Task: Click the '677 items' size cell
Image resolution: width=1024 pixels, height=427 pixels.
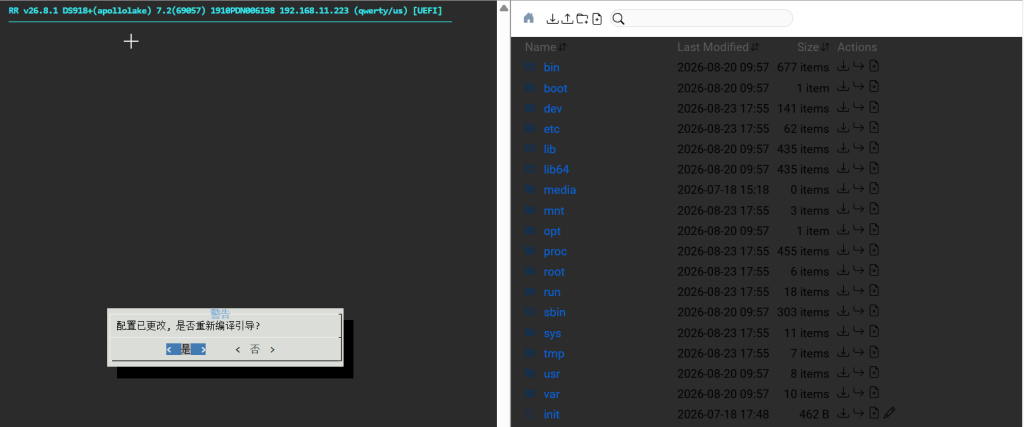Action: tap(803, 67)
